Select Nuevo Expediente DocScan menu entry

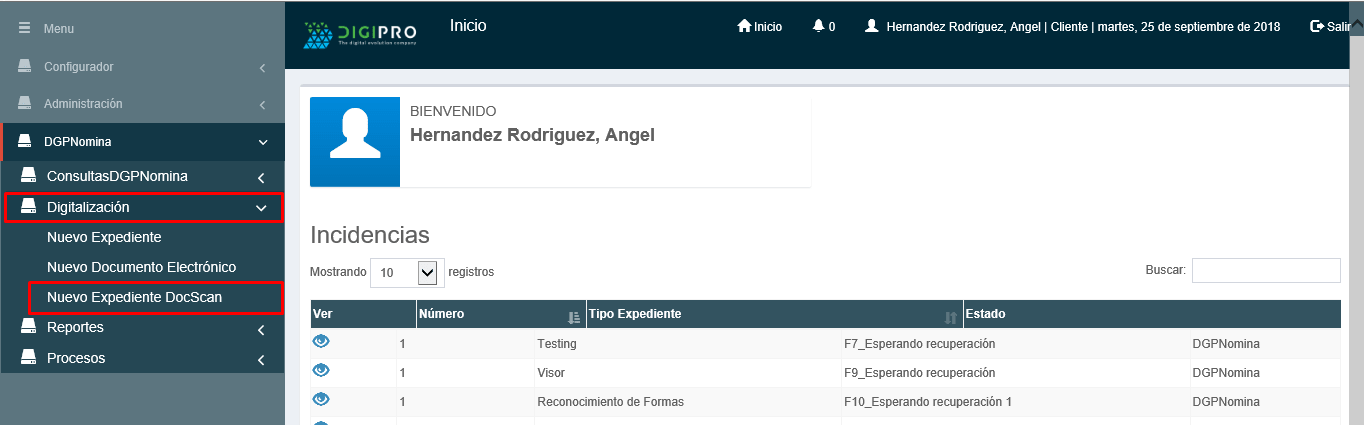coord(134,297)
